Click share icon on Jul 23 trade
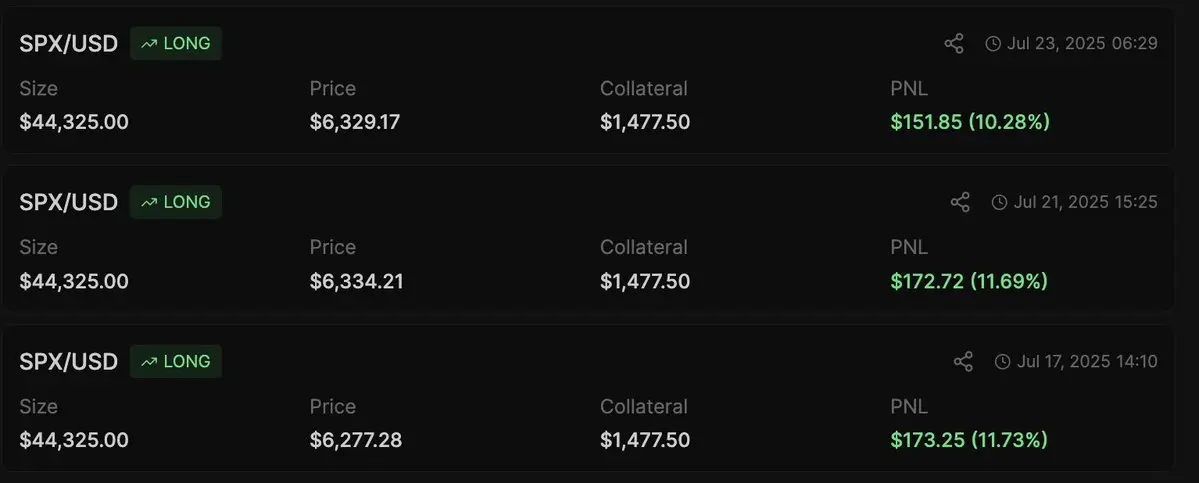Image resolution: width=1199 pixels, height=483 pixels. click(954, 44)
